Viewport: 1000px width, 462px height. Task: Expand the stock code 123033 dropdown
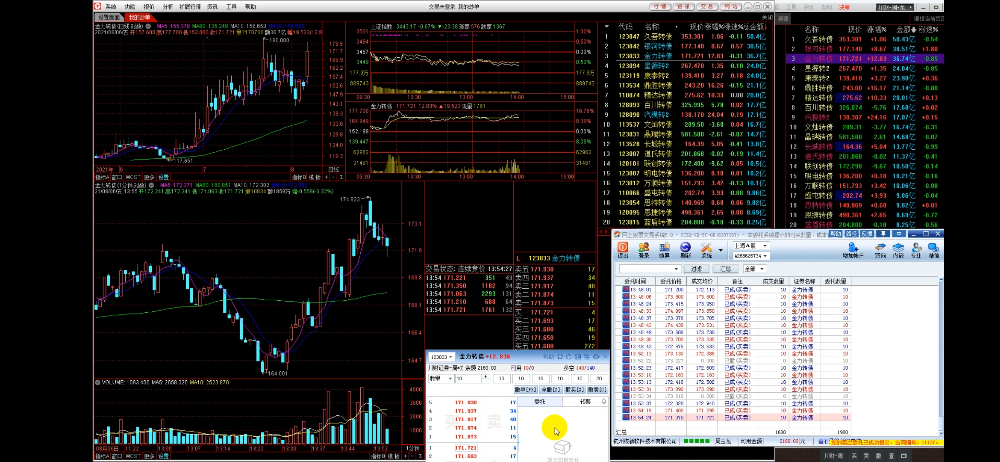(452, 355)
